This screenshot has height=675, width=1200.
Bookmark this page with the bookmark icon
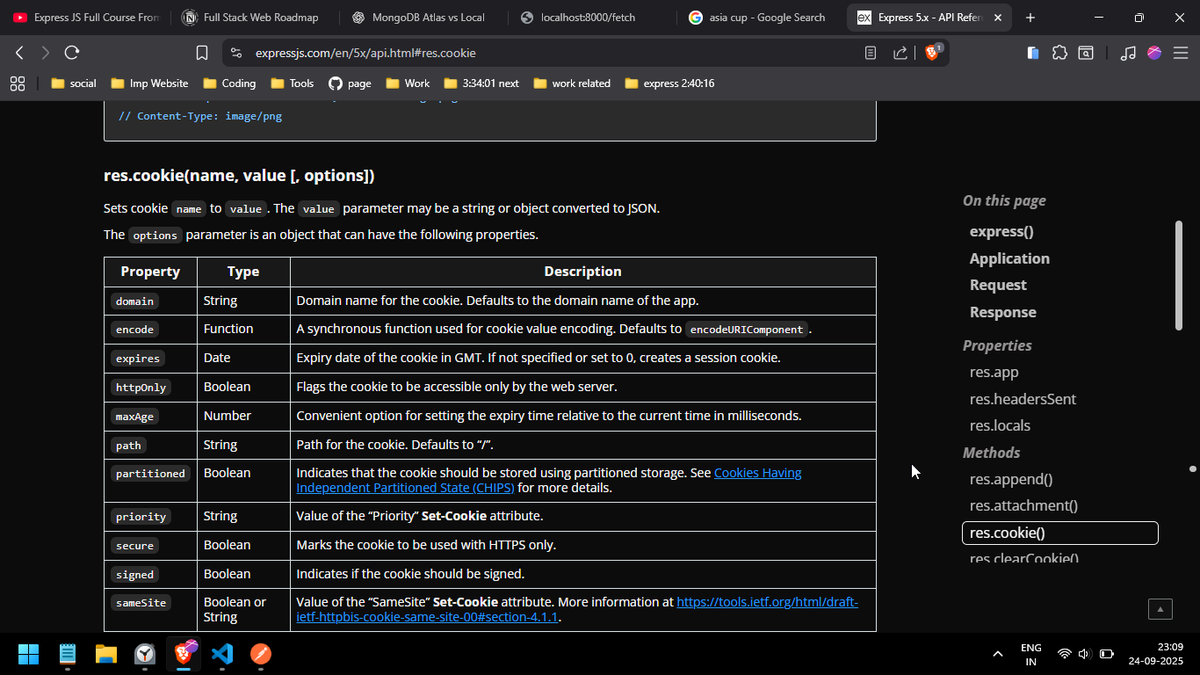[x=201, y=52]
